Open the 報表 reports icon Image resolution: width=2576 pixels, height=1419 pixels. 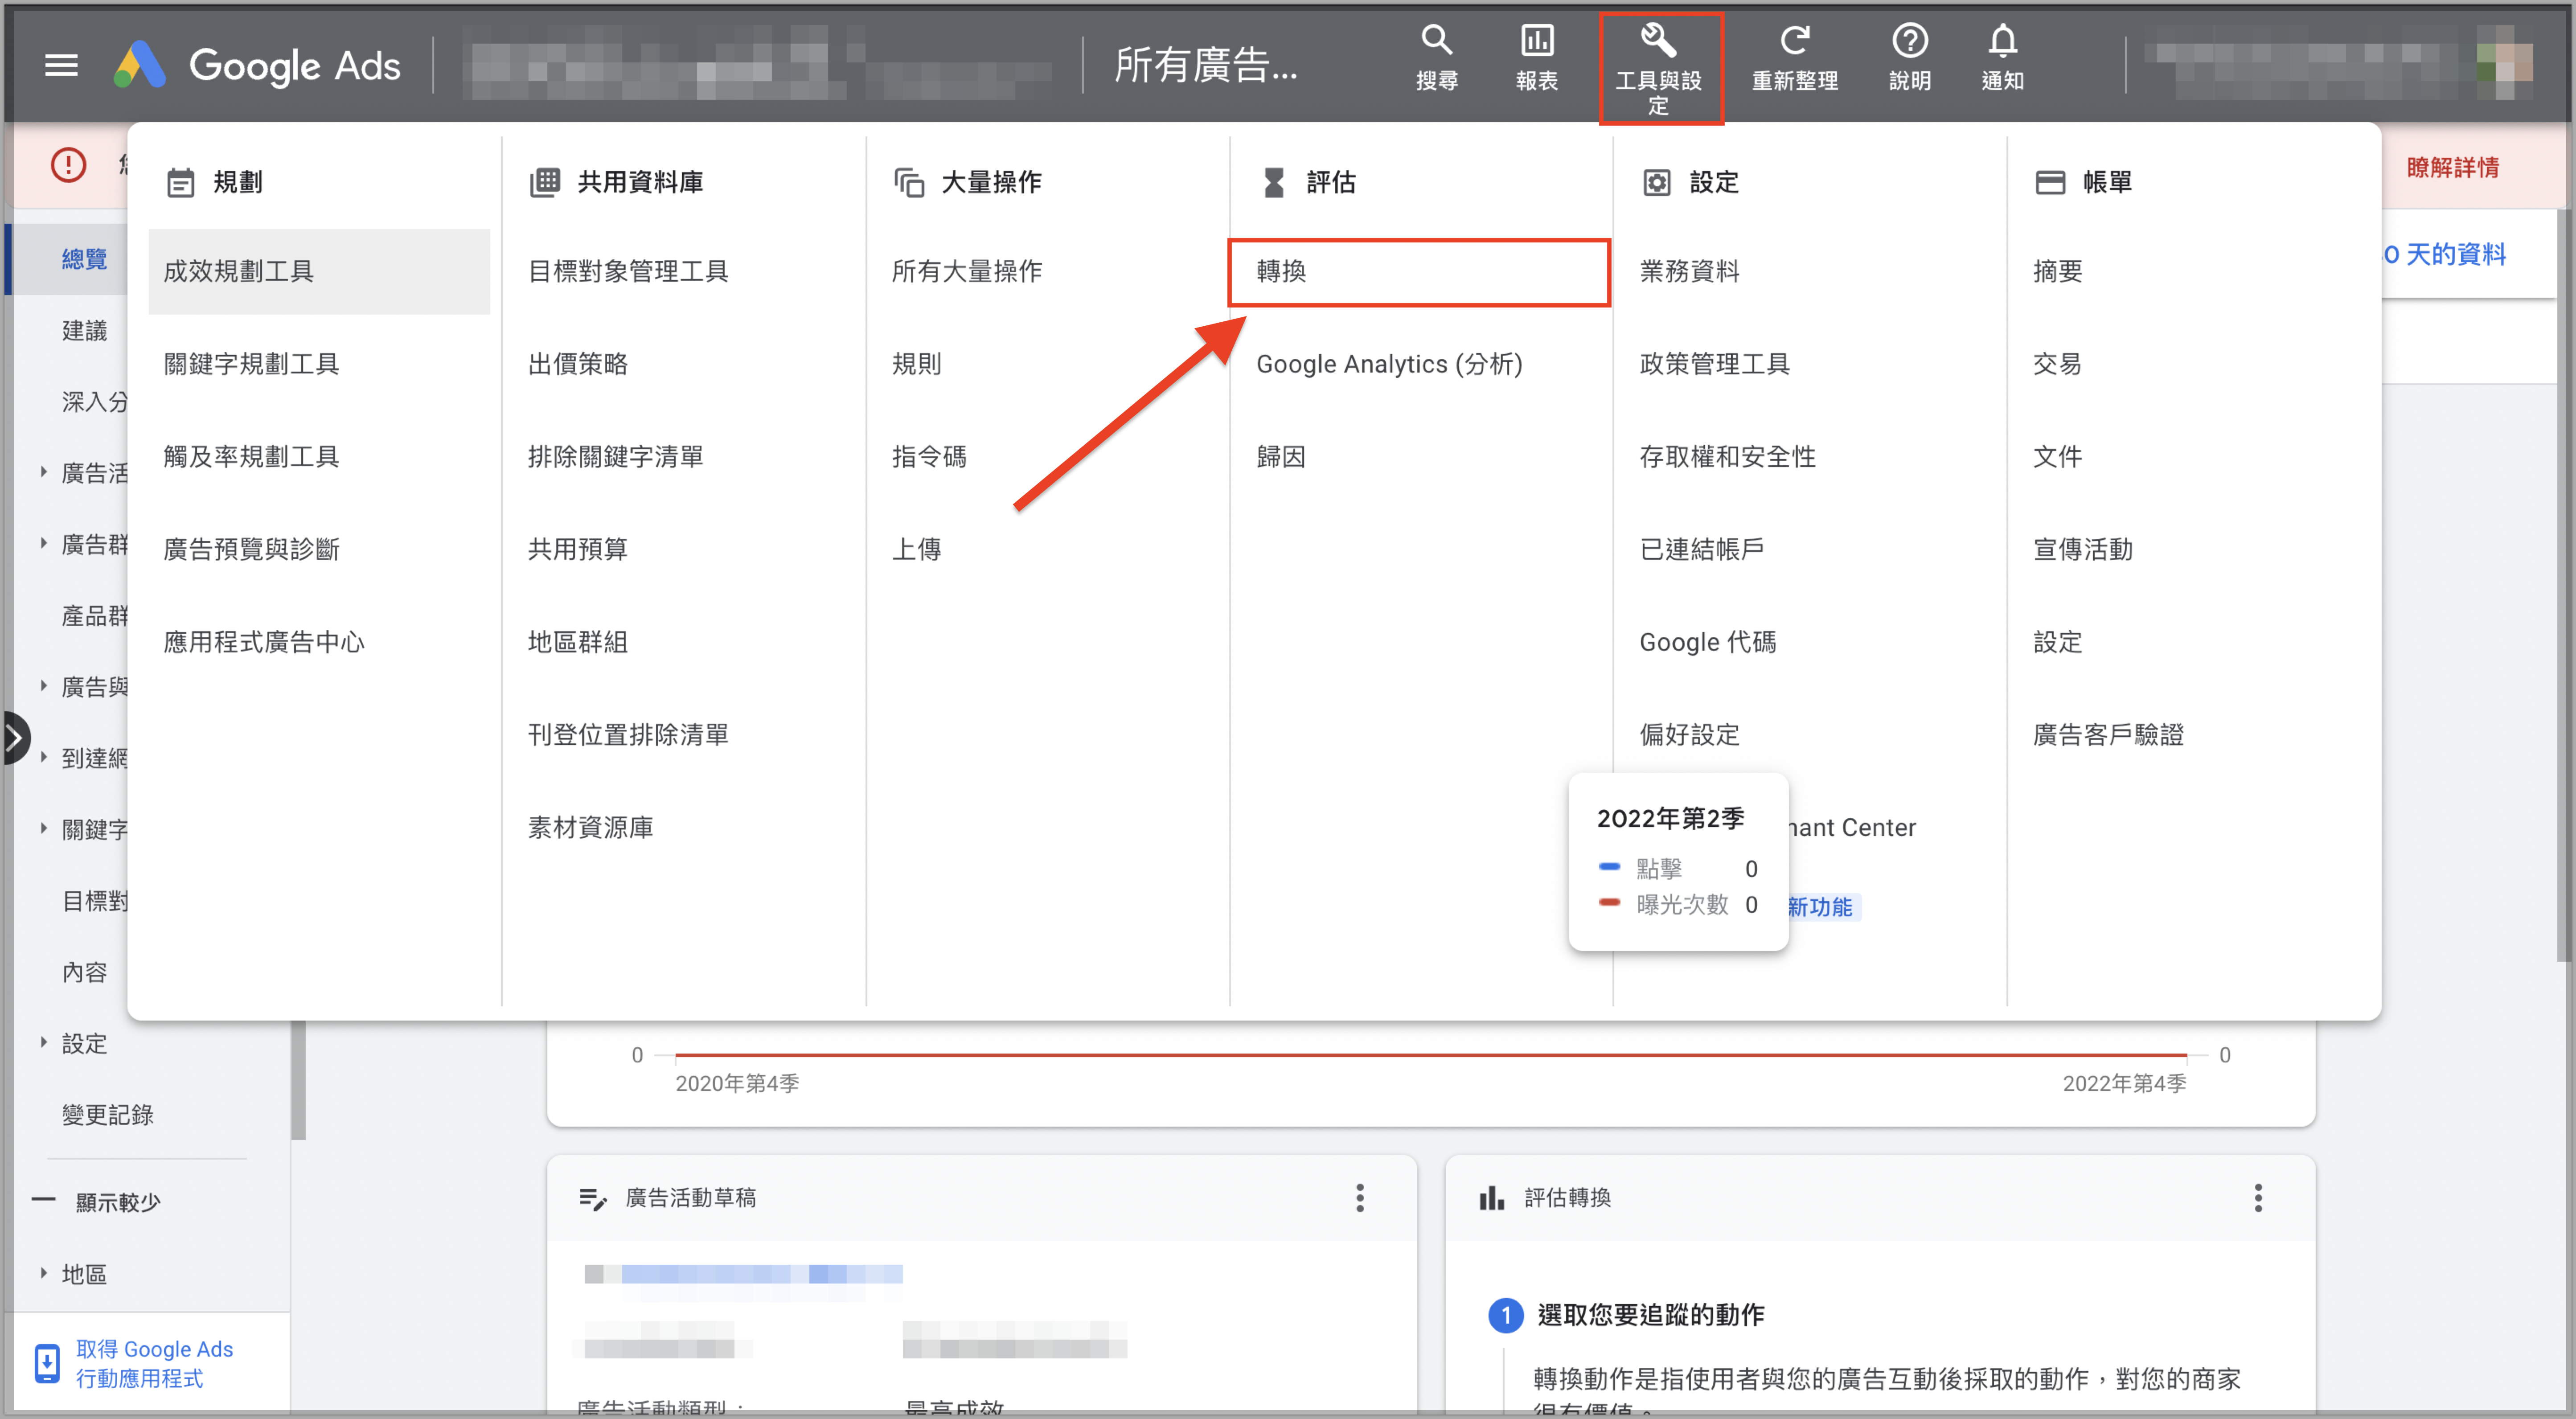click(x=1537, y=59)
